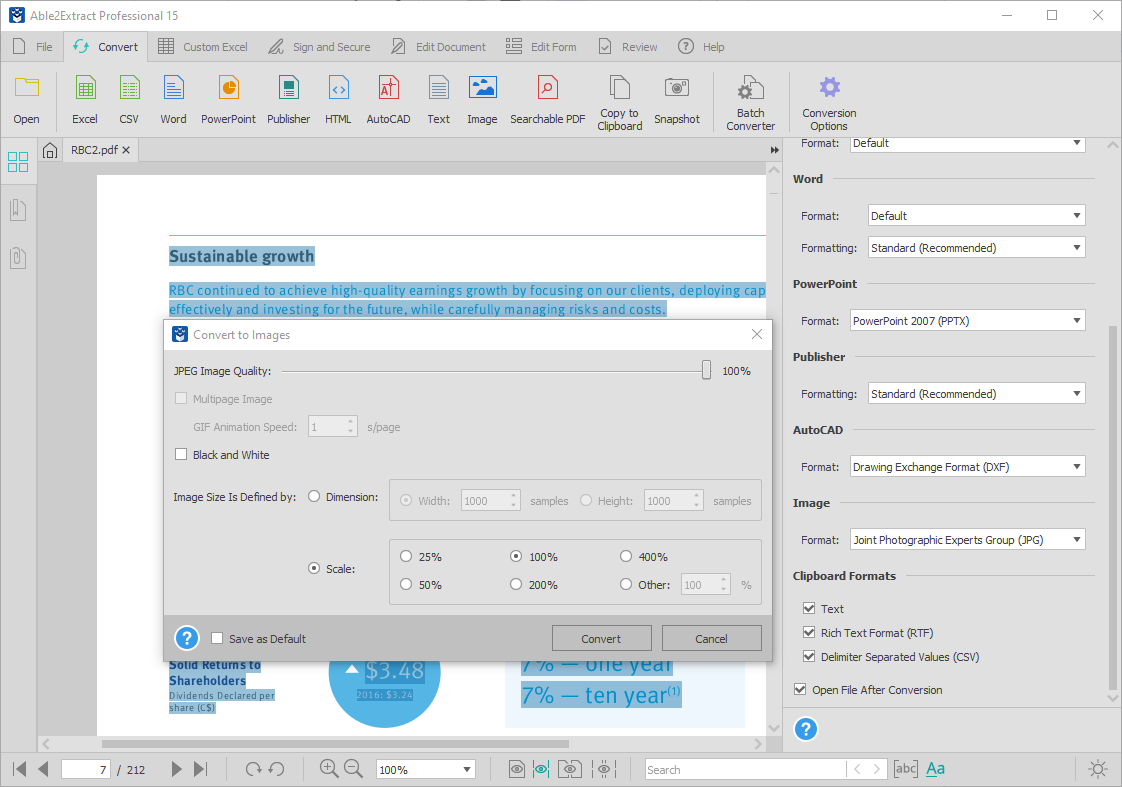
Task: Open a PDF with the Open icon
Action: pos(26,99)
